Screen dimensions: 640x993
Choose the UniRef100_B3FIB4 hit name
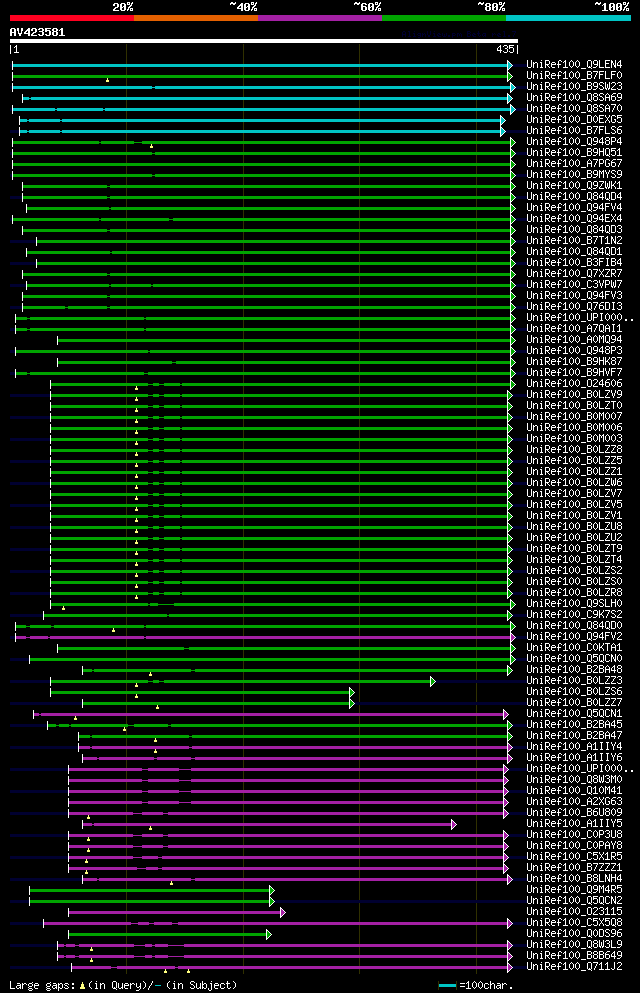(x=574, y=262)
